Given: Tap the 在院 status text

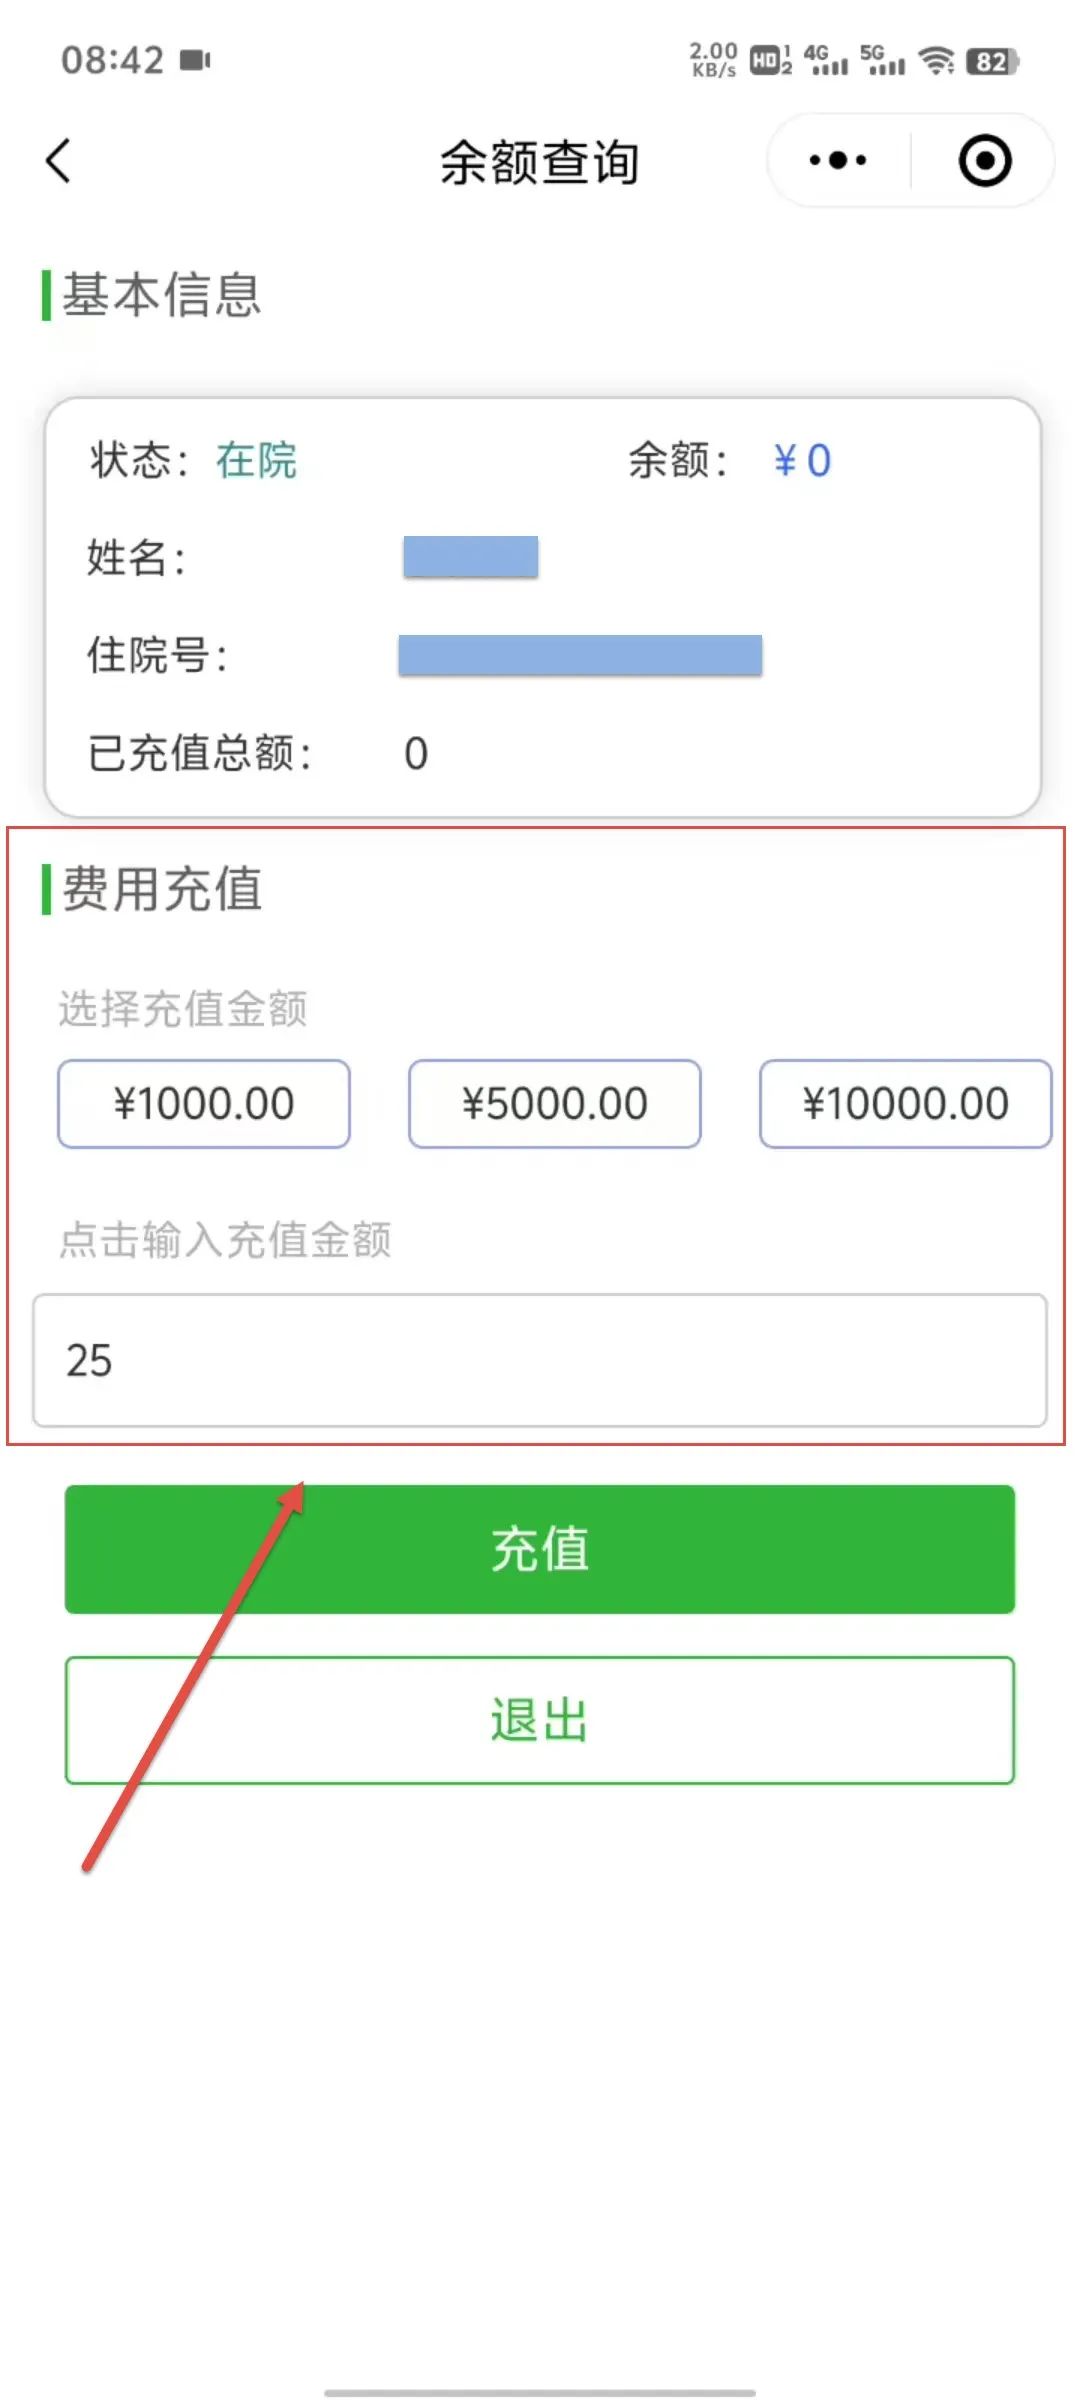Looking at the screenshot, I should pos(257,461).
